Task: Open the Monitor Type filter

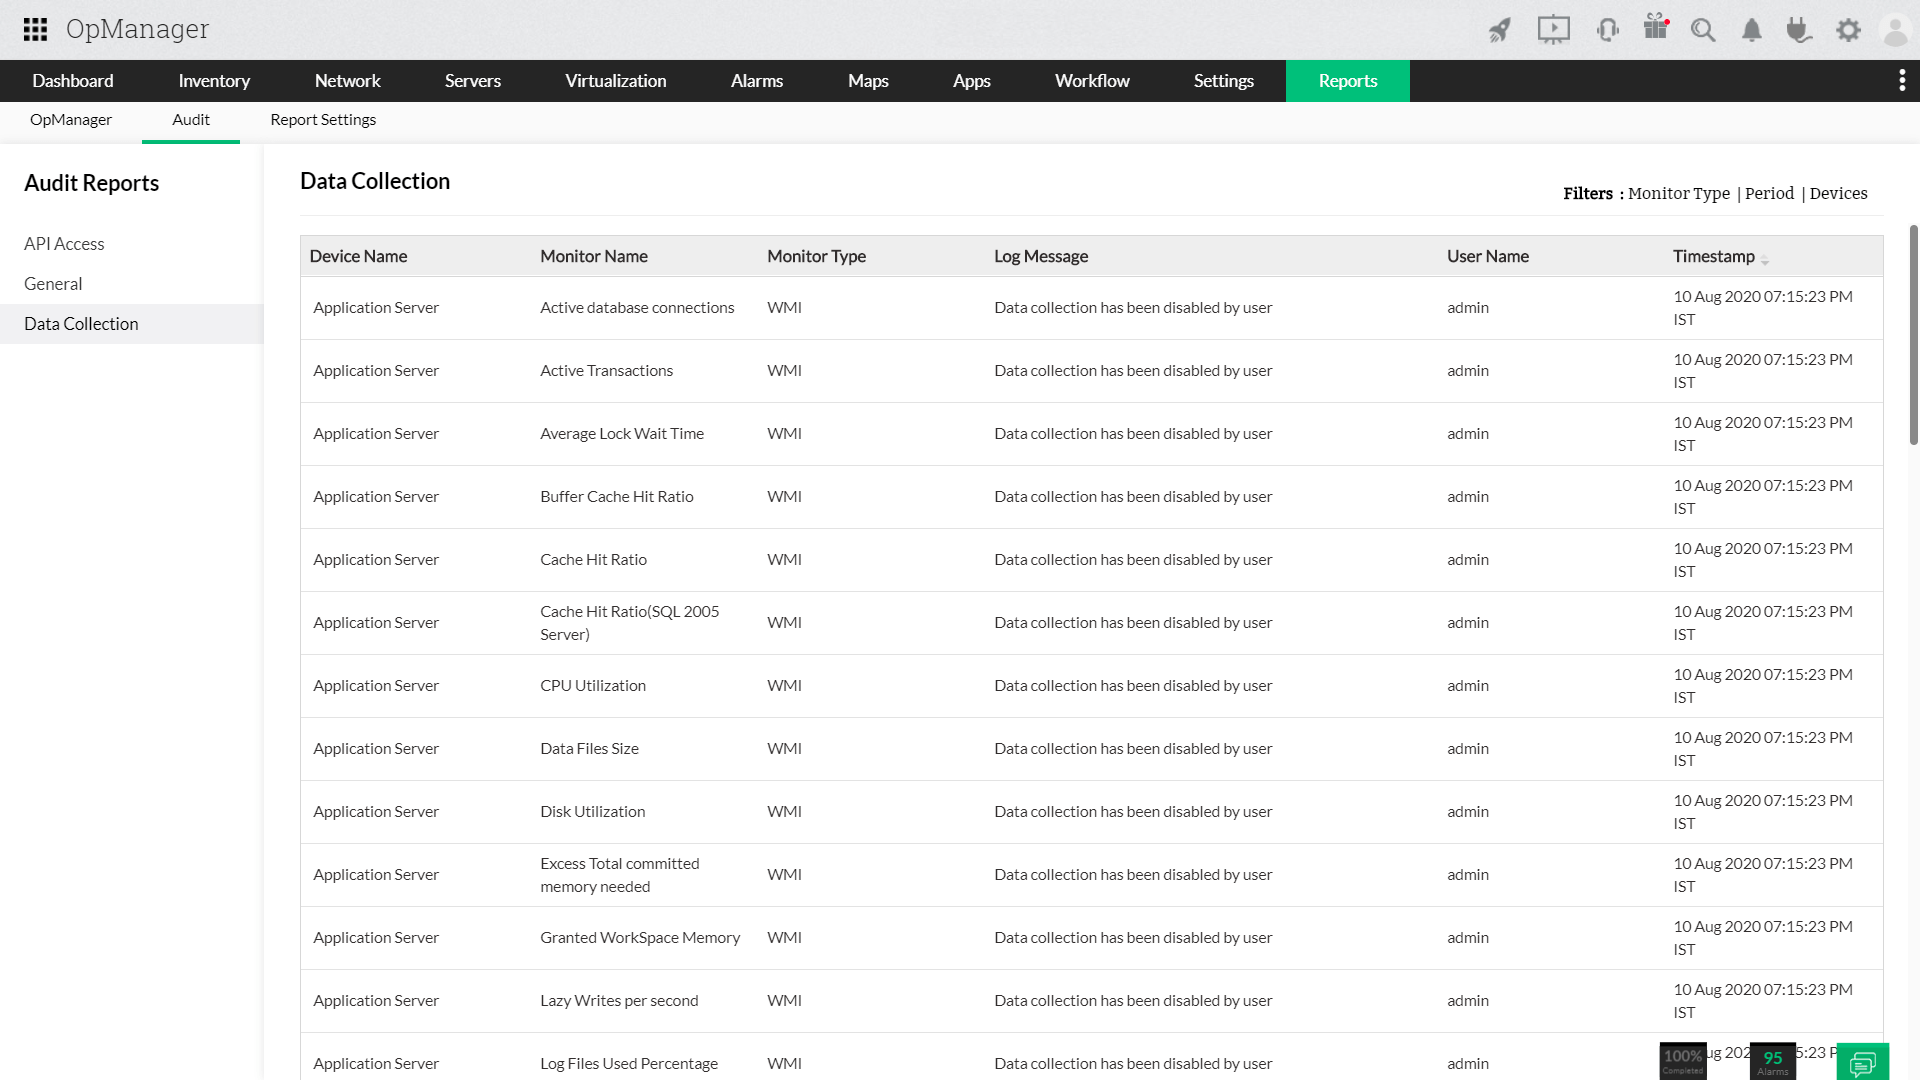Action: (1678, 194)
